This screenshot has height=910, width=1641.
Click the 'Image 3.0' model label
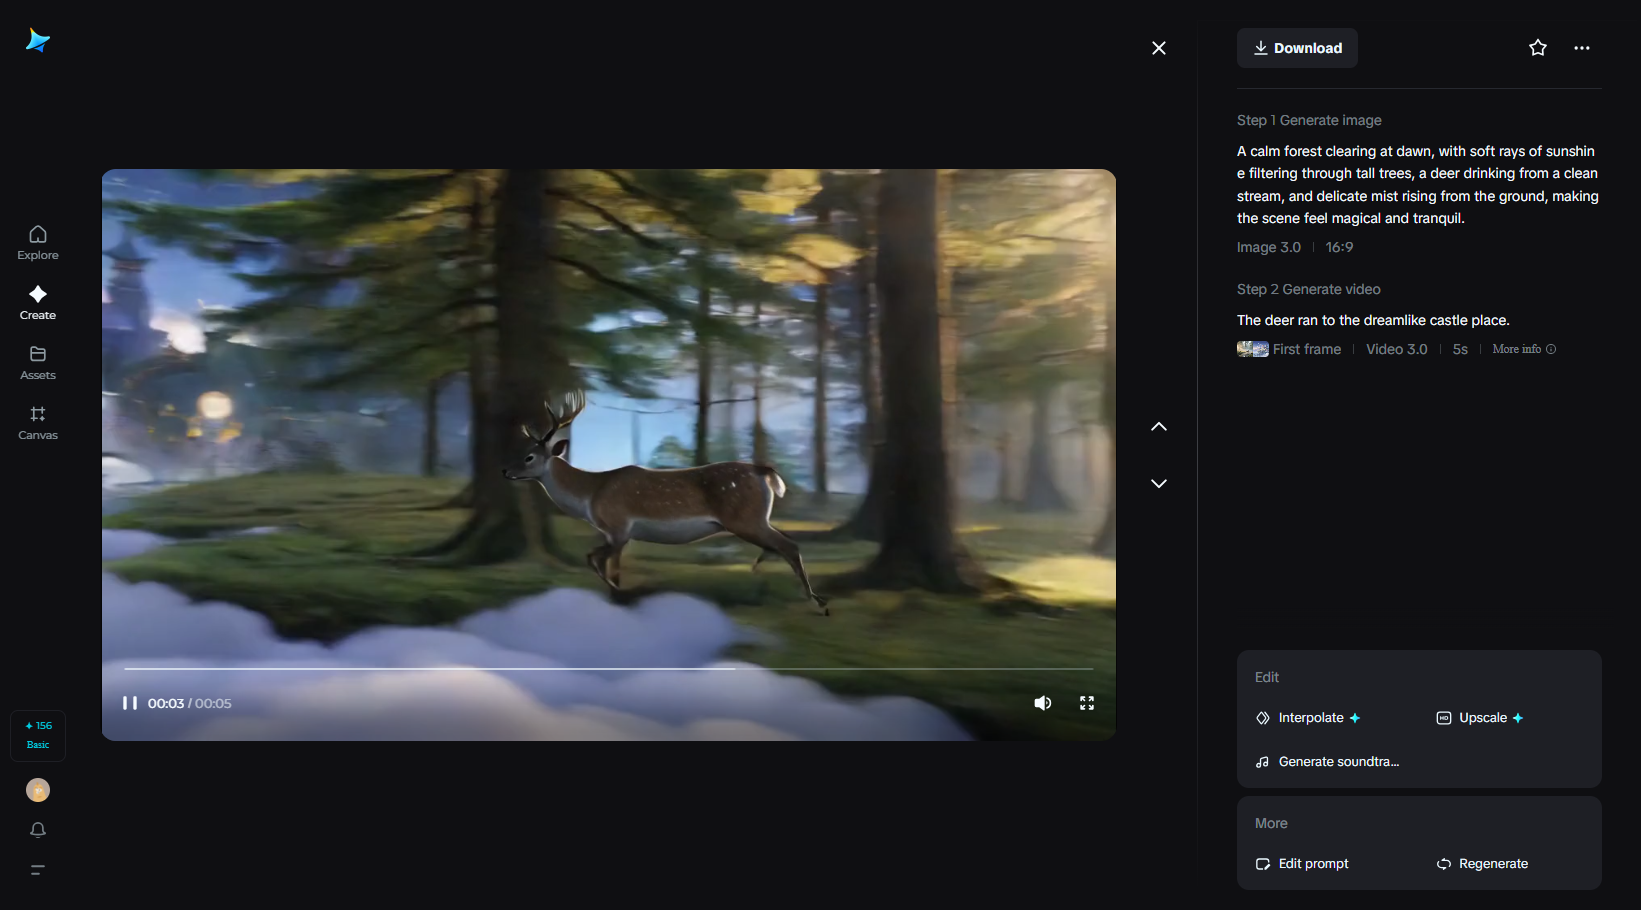1269,247
